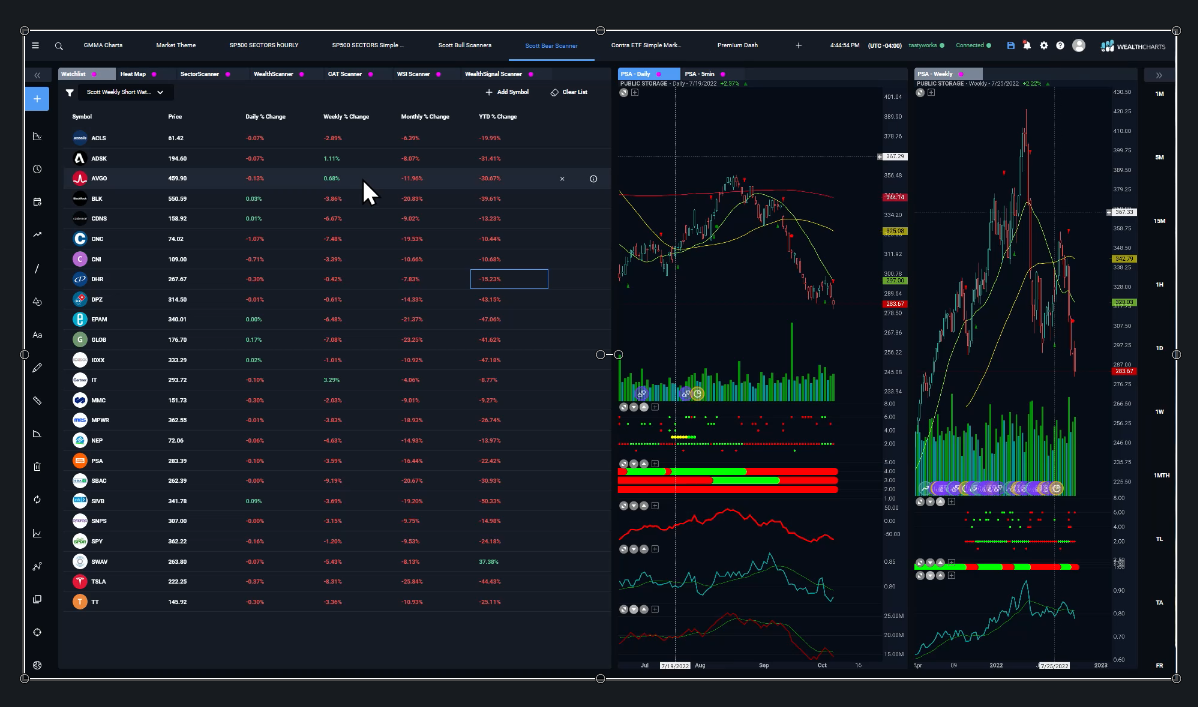Sort by the Price column header
1198x707 pixels.
pos(175,117)
